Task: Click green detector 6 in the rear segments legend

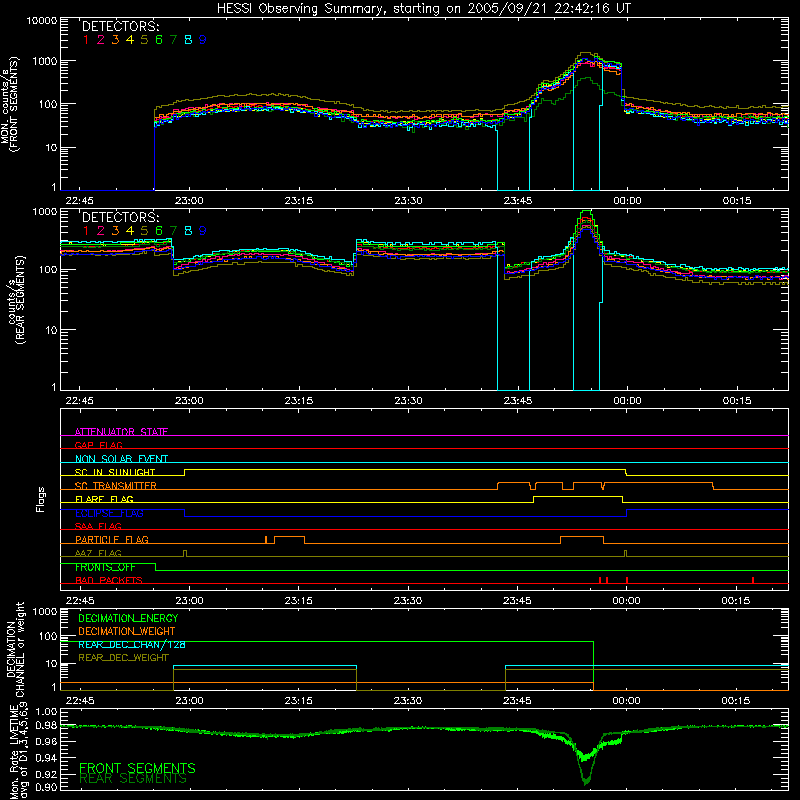Action: (x=159, y=231)
